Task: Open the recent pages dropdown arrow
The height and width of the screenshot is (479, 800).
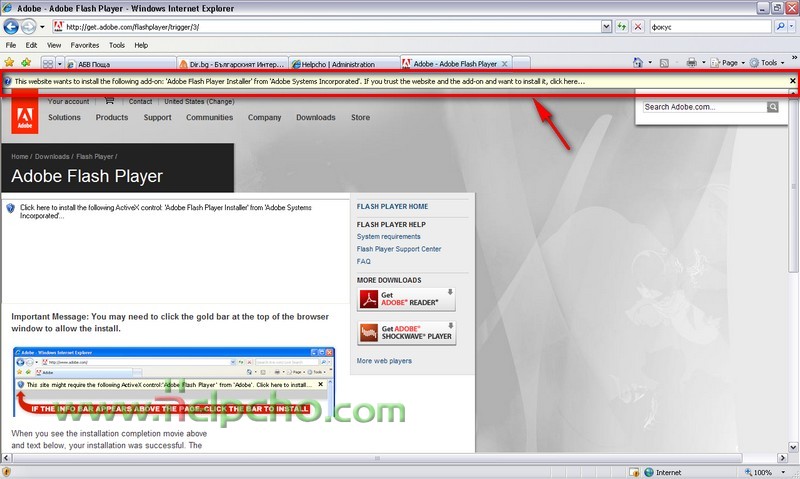Action: (42, 27)
